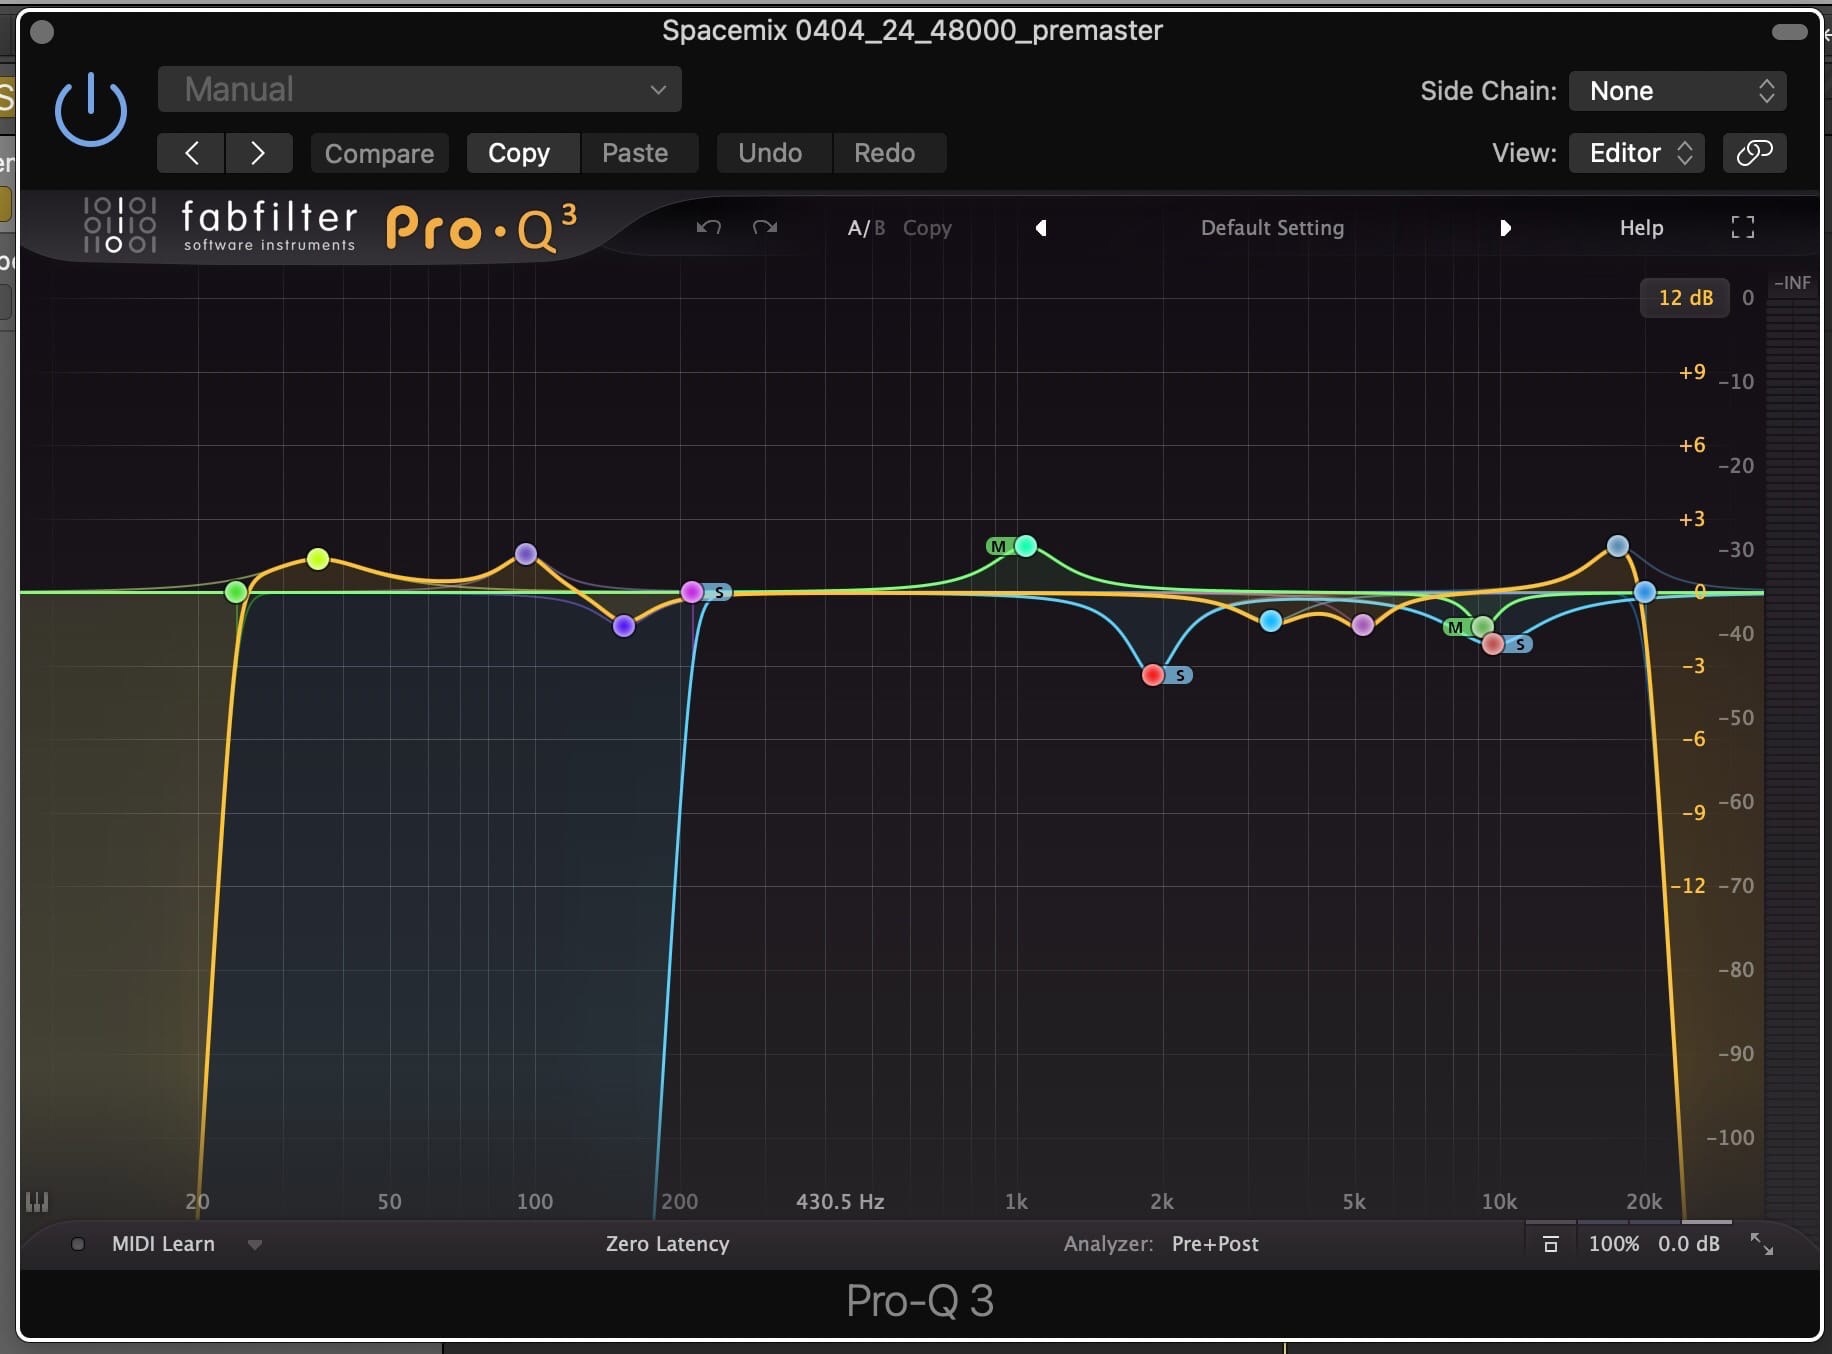Open the Manual preset dropdown
This screenshot has width=1832, height=1354.
(420, 89)
